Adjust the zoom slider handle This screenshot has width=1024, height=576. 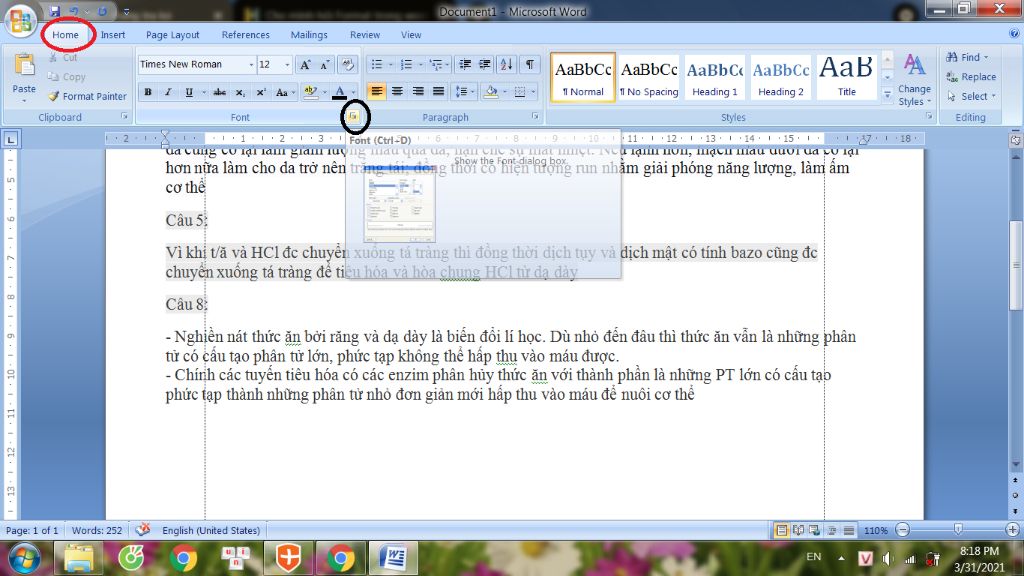(958, 530)
